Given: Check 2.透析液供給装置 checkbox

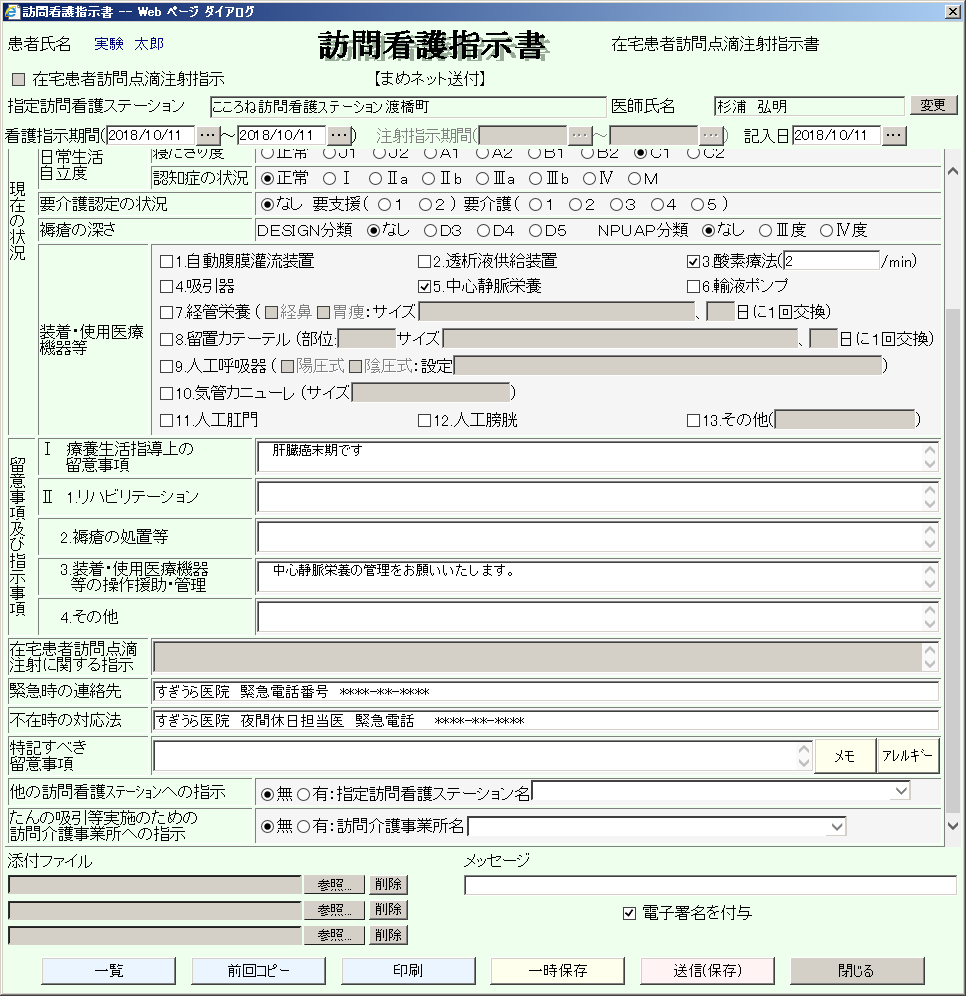Looking at the screenshot, I should point(424,262).
